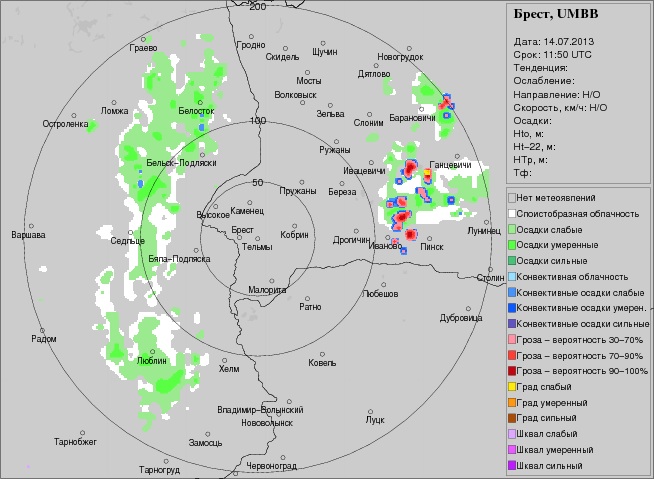Select the Пинск city marker
This screenshot has height=479, width=654.
tap(432, 236)
